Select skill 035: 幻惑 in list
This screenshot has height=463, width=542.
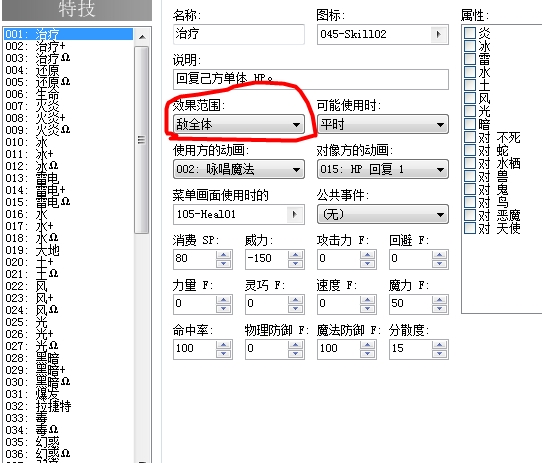[x=68, y=442]
